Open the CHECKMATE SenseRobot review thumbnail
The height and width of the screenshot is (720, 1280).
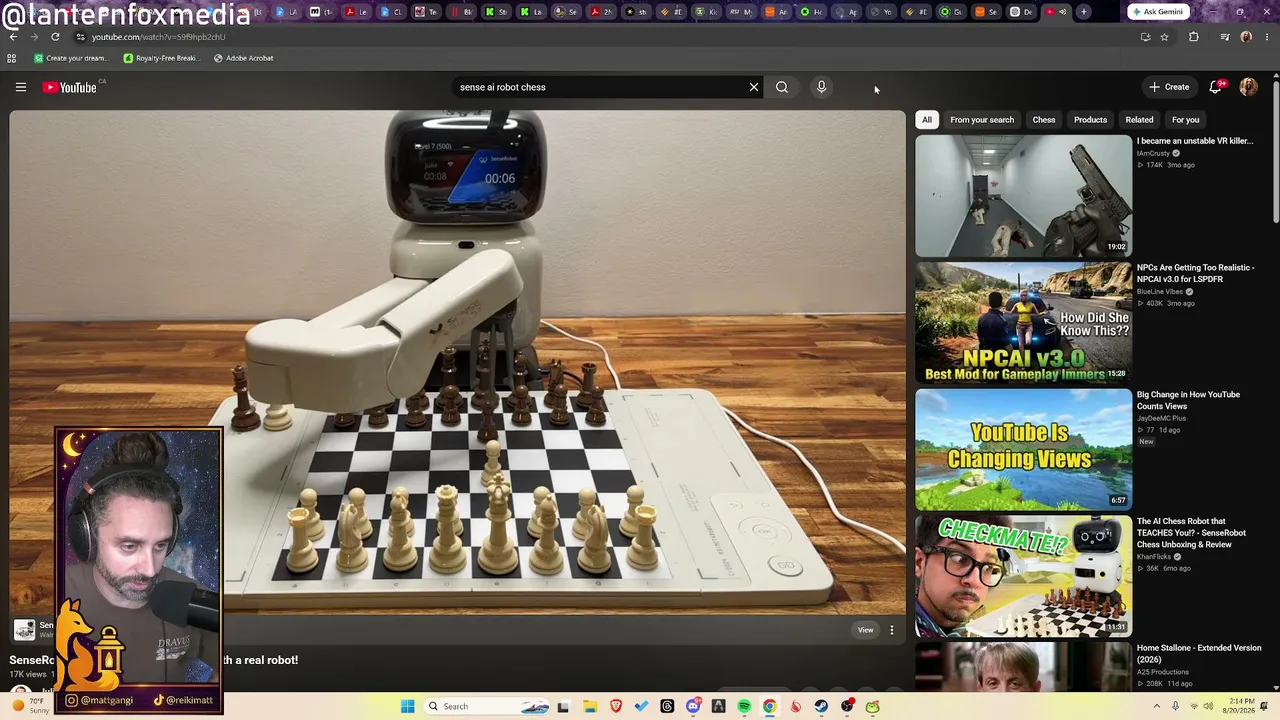[1024, 577]
